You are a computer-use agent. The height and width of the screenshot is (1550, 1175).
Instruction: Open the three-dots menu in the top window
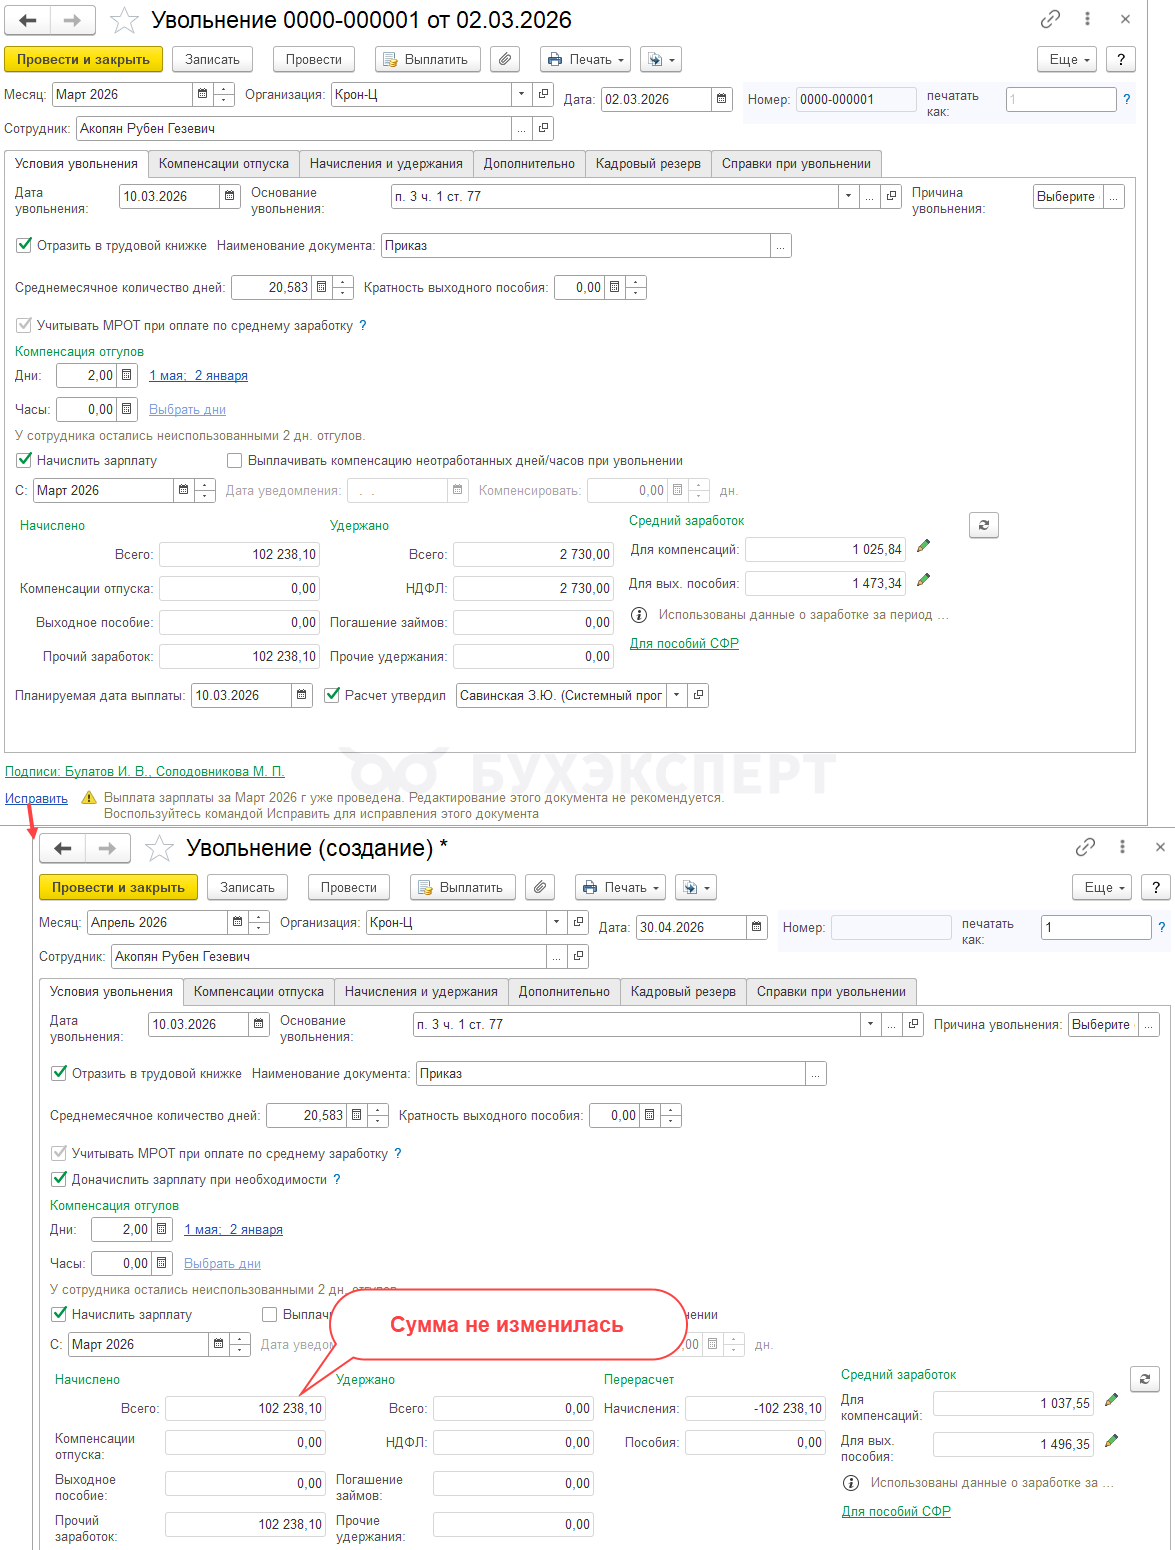(x=1087, y=19)
